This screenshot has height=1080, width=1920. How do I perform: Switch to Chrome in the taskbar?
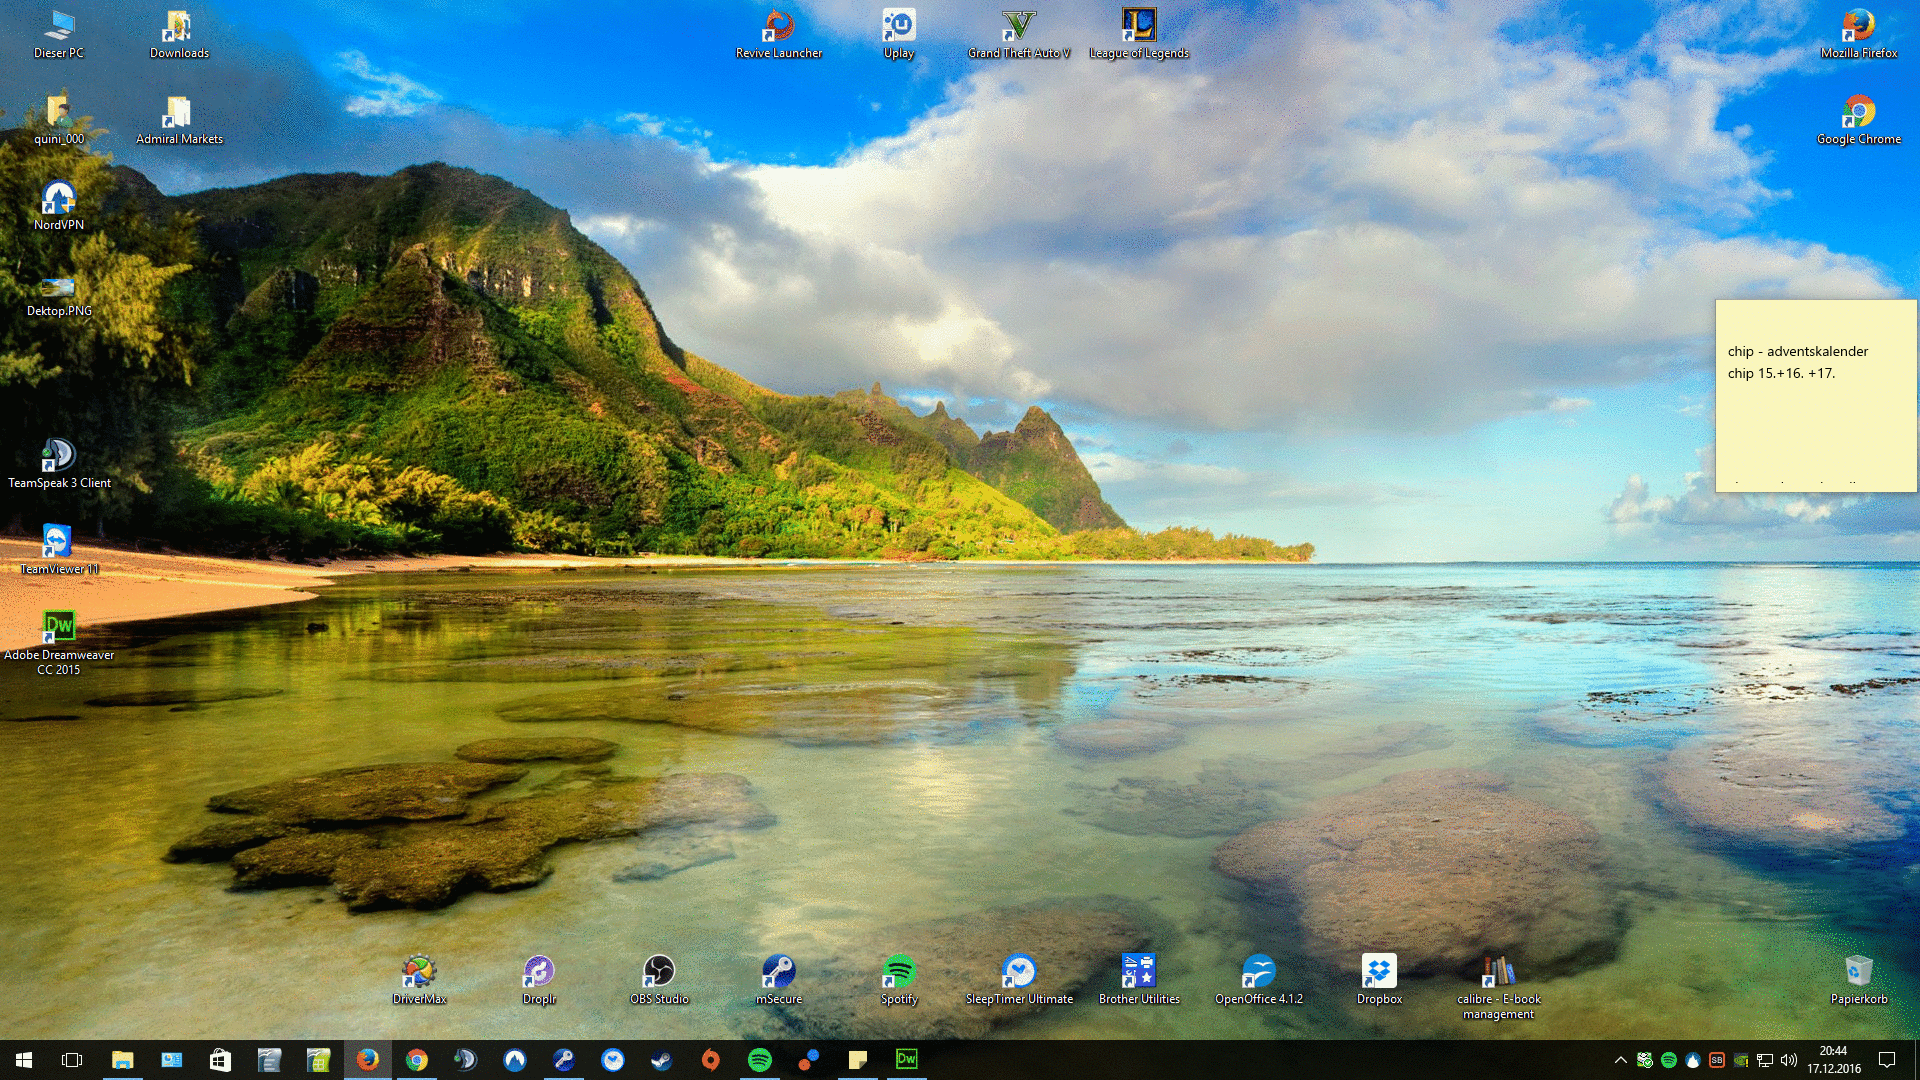pos(416,1060)
